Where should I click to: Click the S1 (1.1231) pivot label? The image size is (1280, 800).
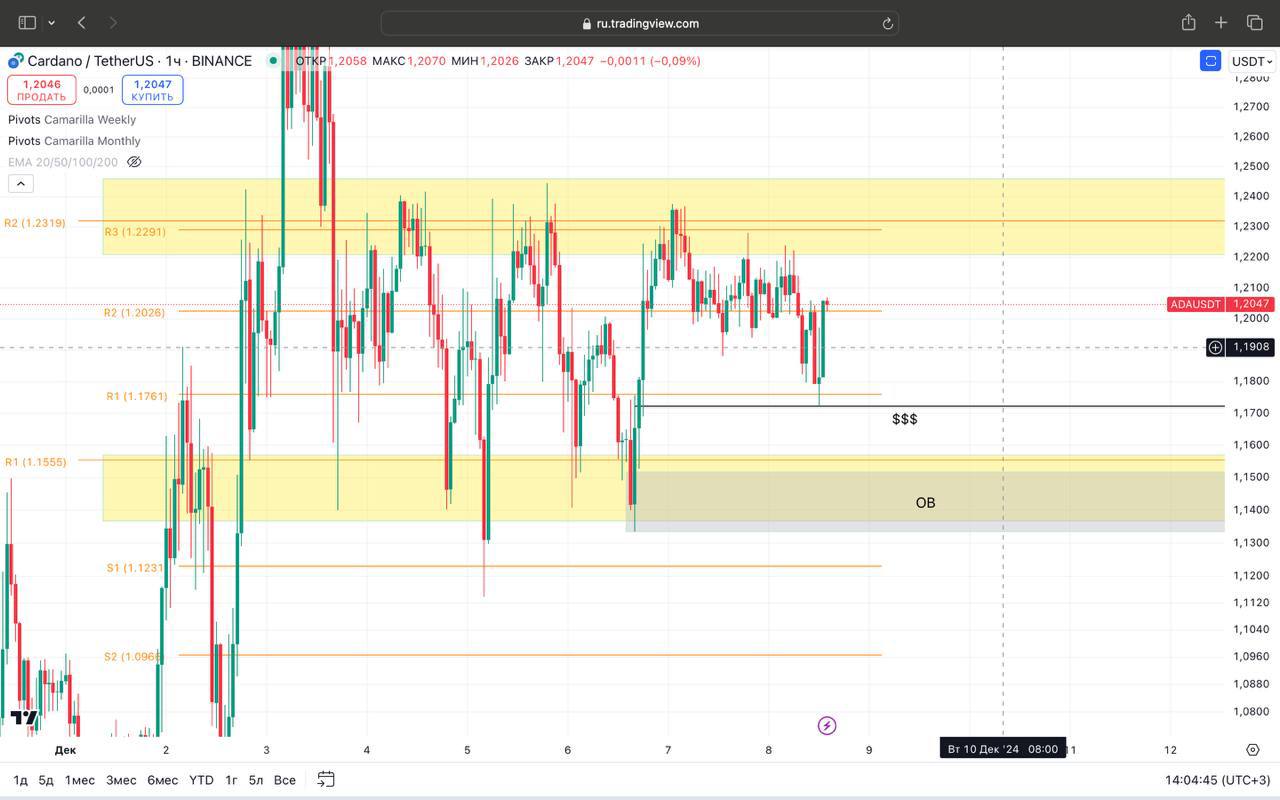[135, 568]
